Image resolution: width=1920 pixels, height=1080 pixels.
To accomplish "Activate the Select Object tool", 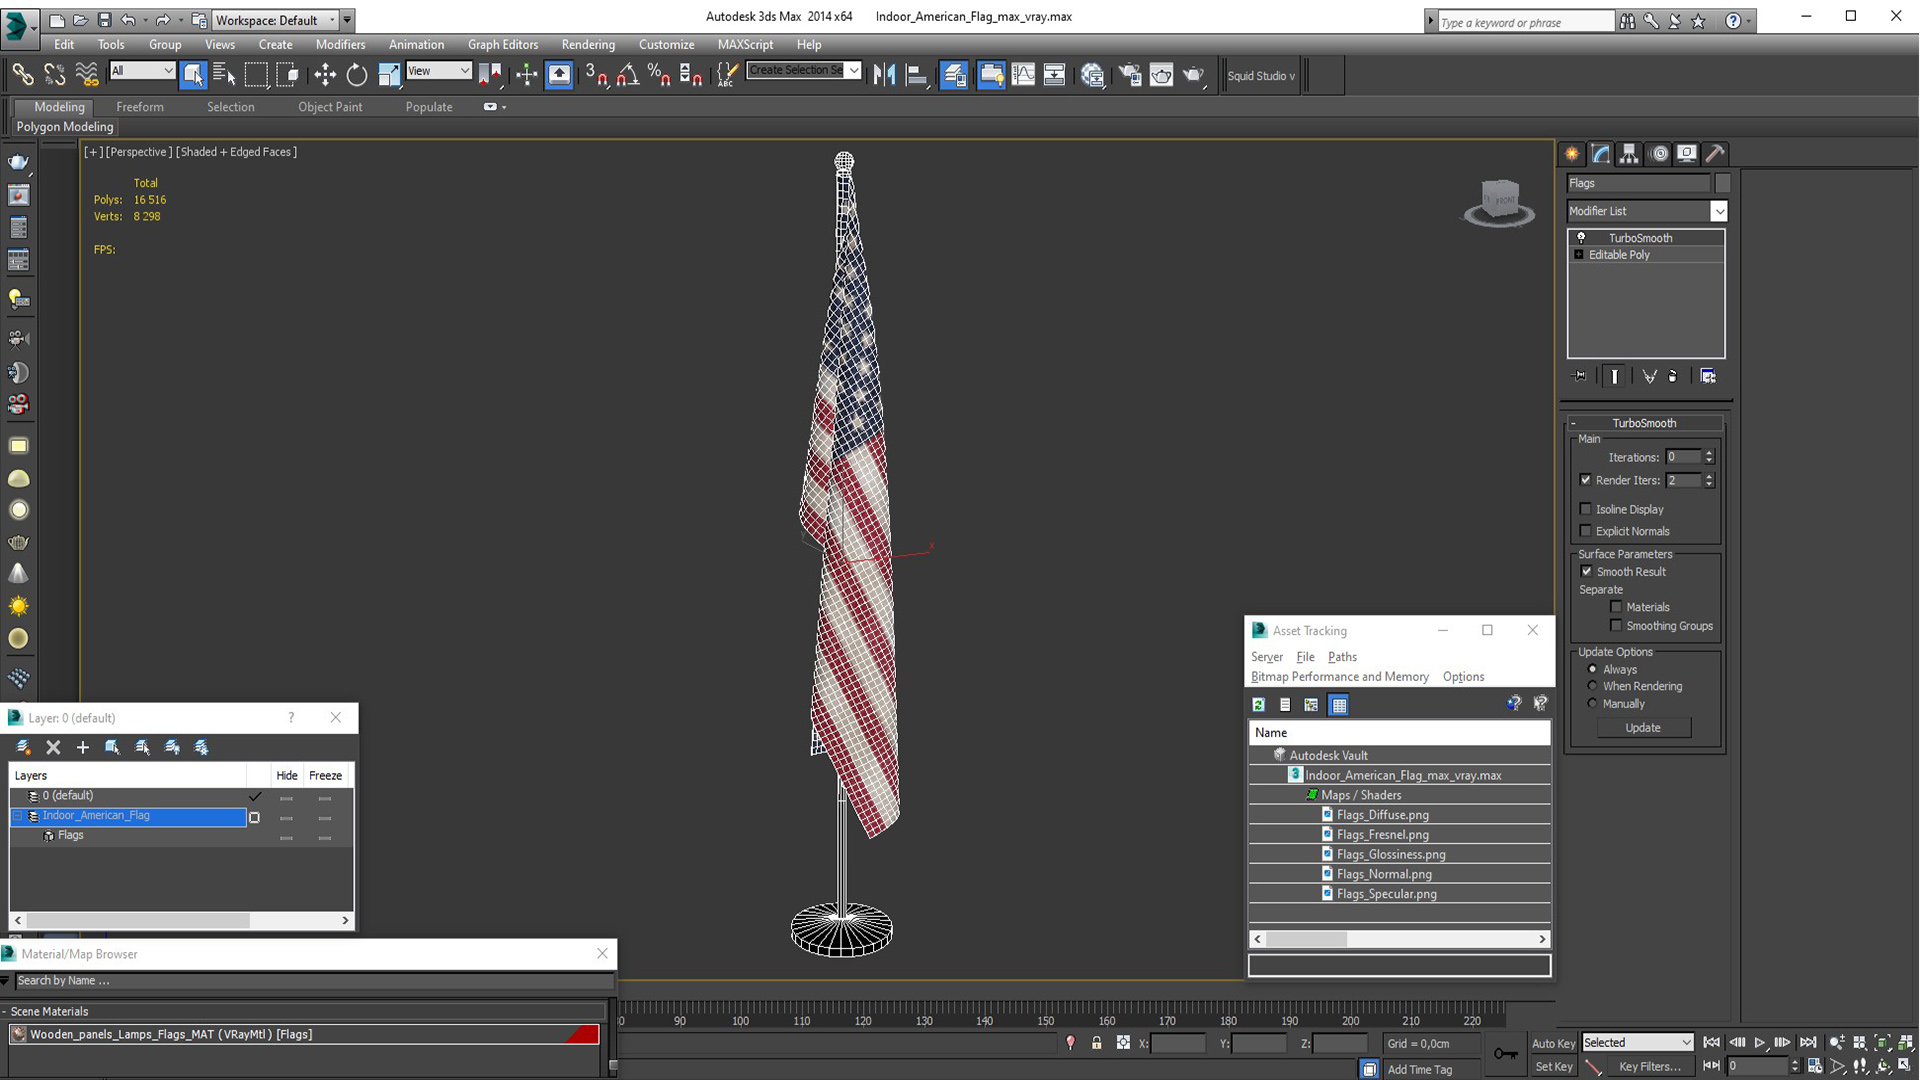I will (x=193, y=74).
